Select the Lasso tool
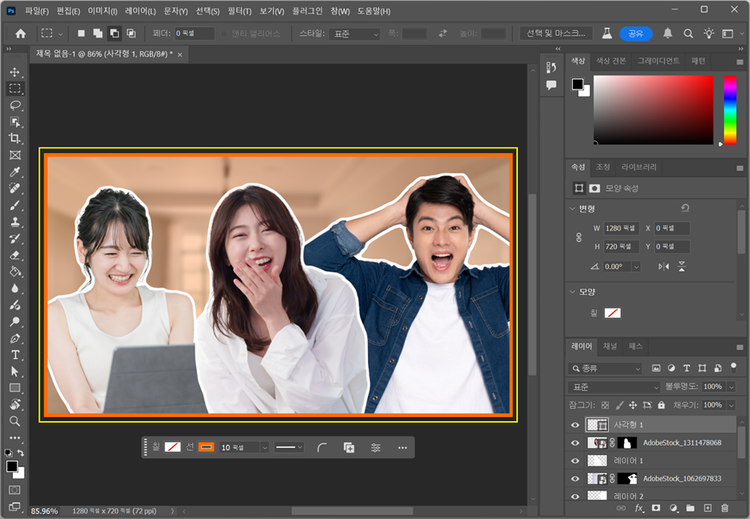The height and width of the screenshot is (519, 750). click(x=15, y=105)
